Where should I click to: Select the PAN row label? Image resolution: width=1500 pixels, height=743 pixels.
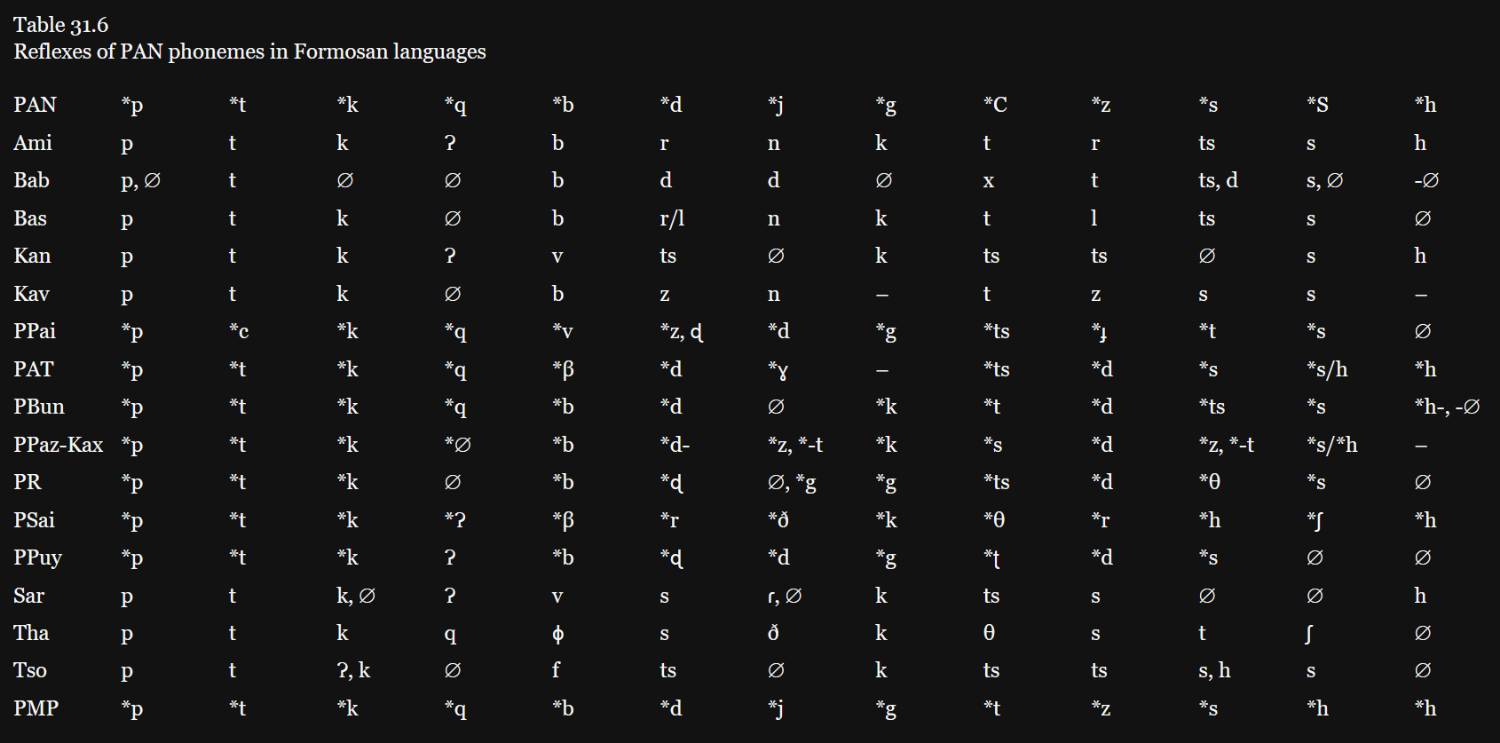click(35, 105)
